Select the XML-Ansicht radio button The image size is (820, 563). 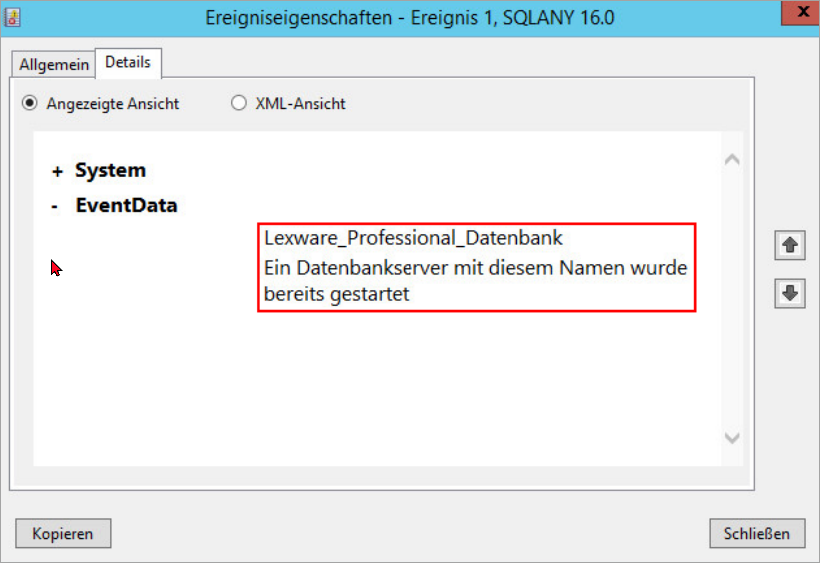point(239,103)
